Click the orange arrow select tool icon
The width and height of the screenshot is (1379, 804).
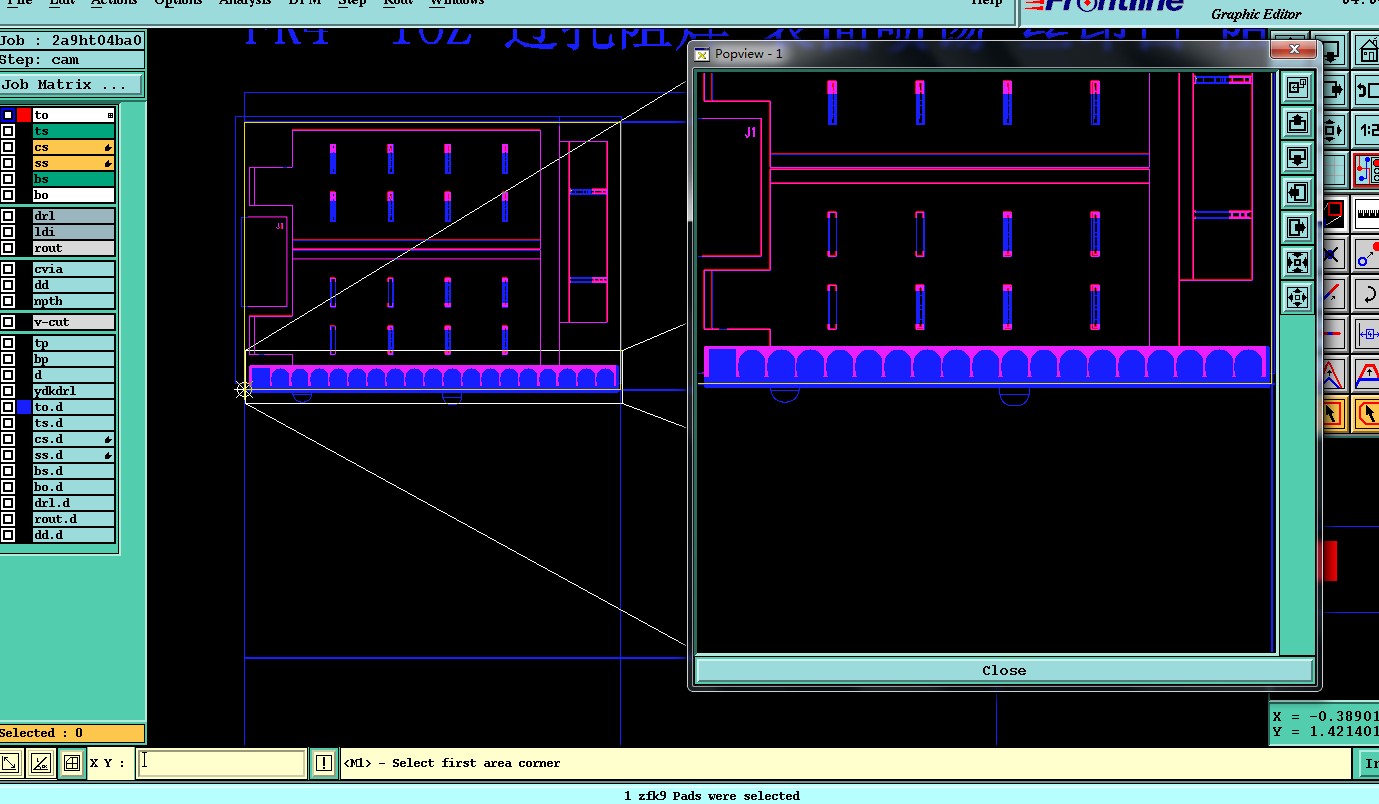click(x=1334, y=413)
